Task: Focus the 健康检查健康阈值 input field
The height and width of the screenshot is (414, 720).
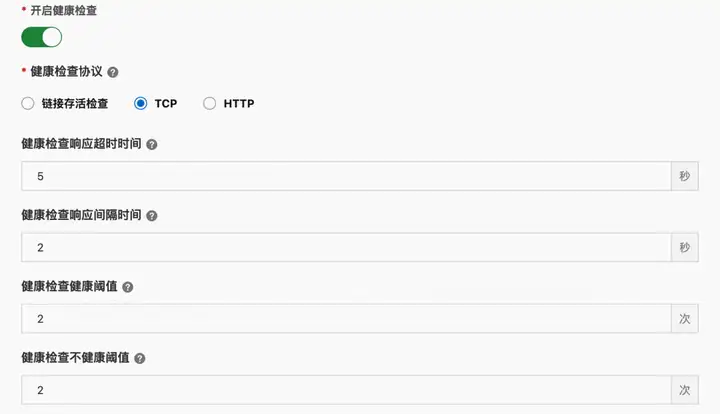Action: pyautogui.click(x=346, y=319)
